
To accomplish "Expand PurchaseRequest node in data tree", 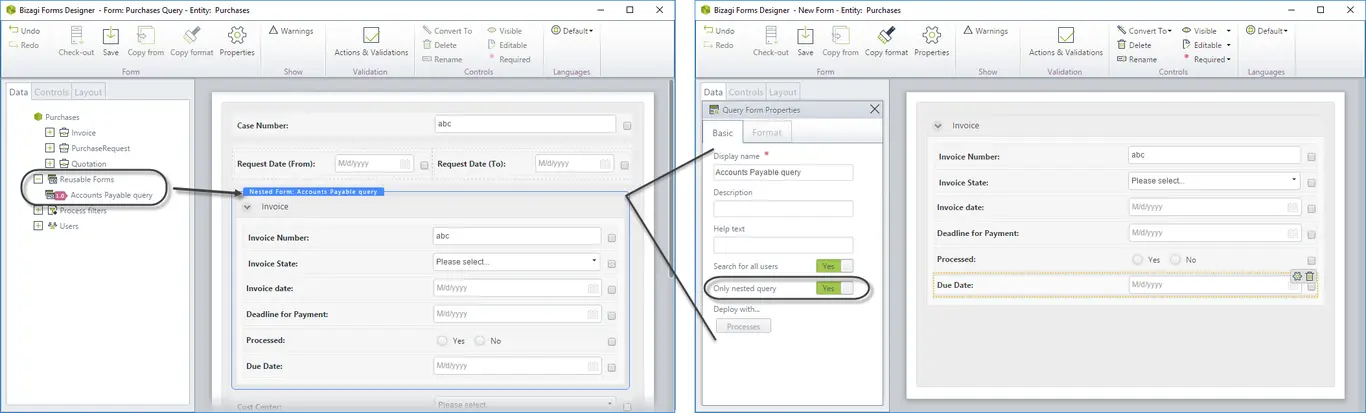I will pyautogui.click(x=50, y=148).
